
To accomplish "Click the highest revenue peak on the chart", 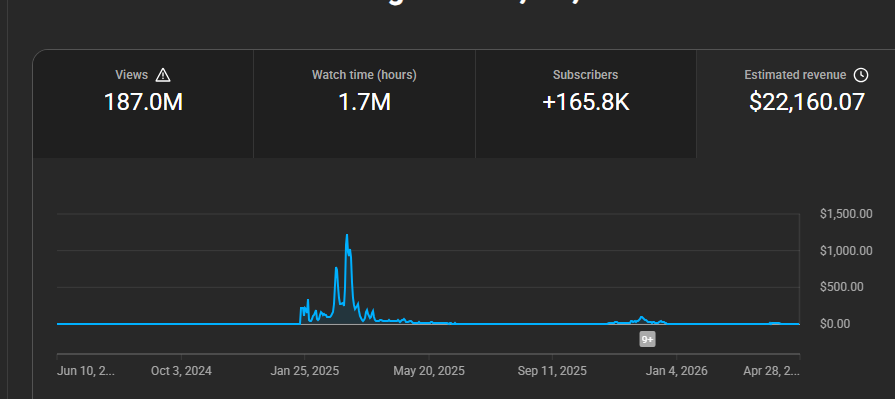I will (x=346, y=235).
